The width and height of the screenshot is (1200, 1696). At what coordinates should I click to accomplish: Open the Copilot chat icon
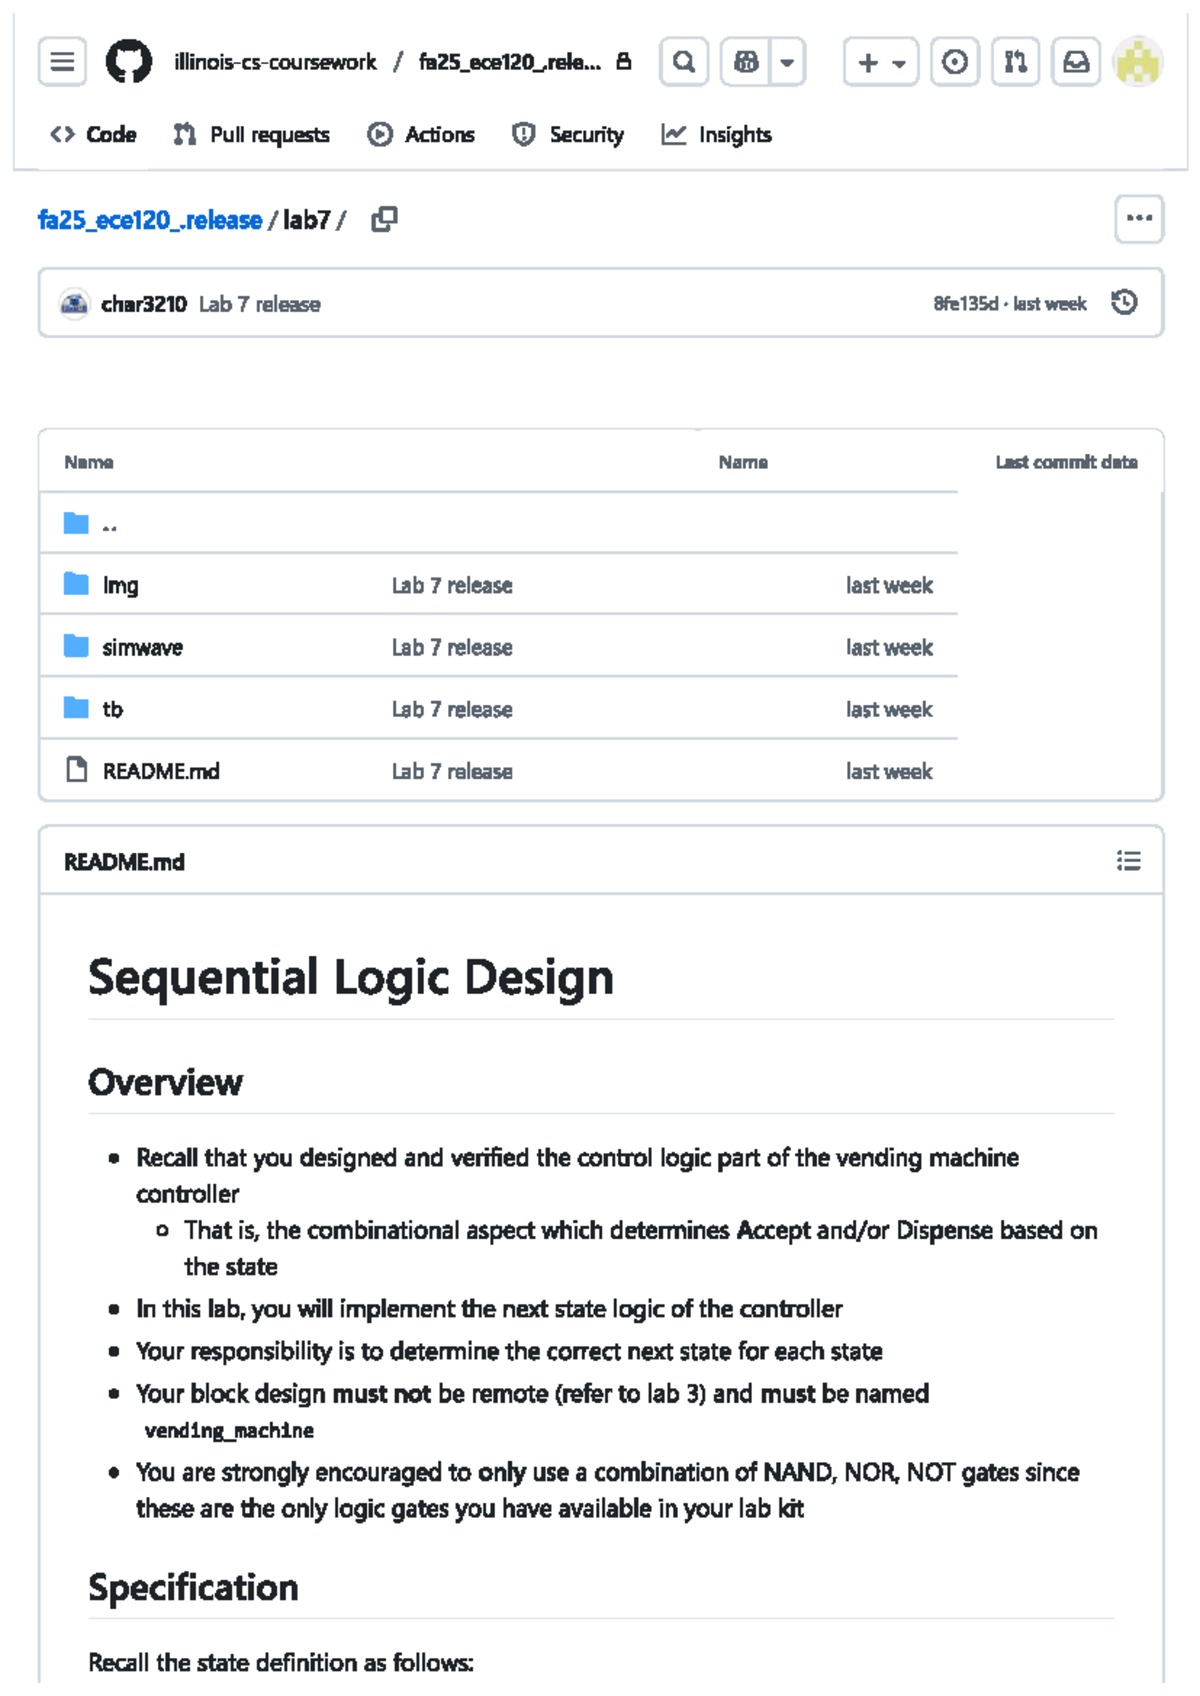pyautogui.click(x=745, y=62)
